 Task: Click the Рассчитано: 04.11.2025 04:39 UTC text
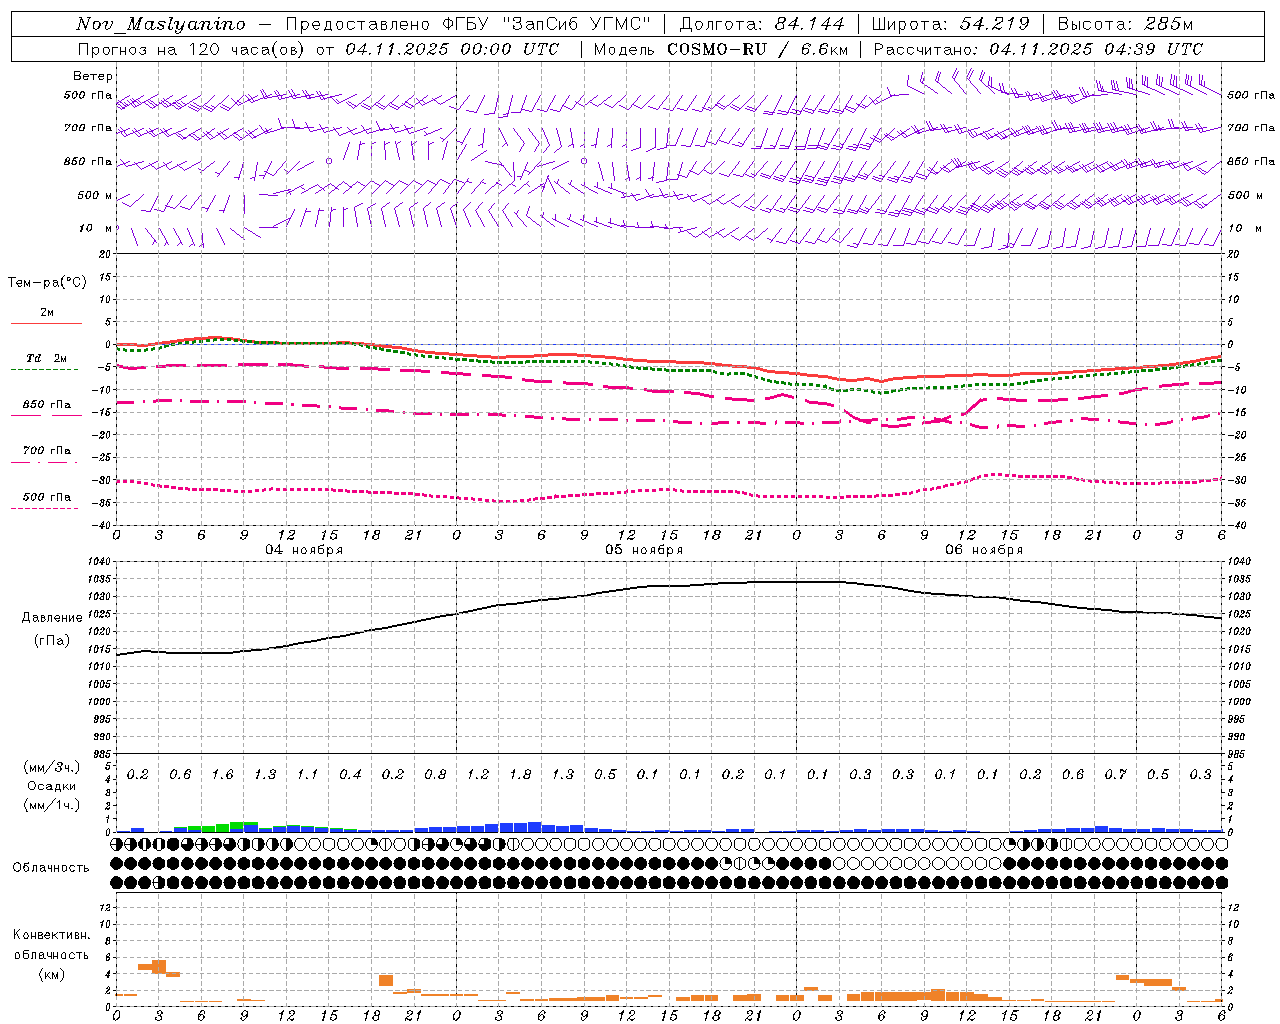click(x=1038, y=49)
